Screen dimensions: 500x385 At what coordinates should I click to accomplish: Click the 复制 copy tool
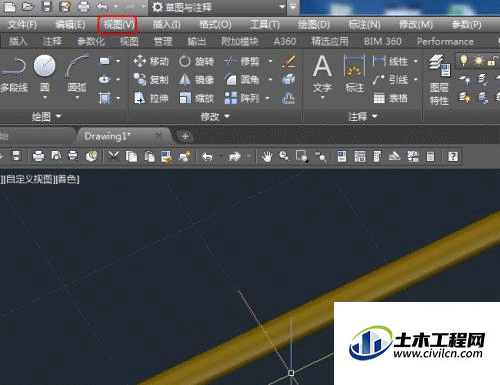(151, 80)
